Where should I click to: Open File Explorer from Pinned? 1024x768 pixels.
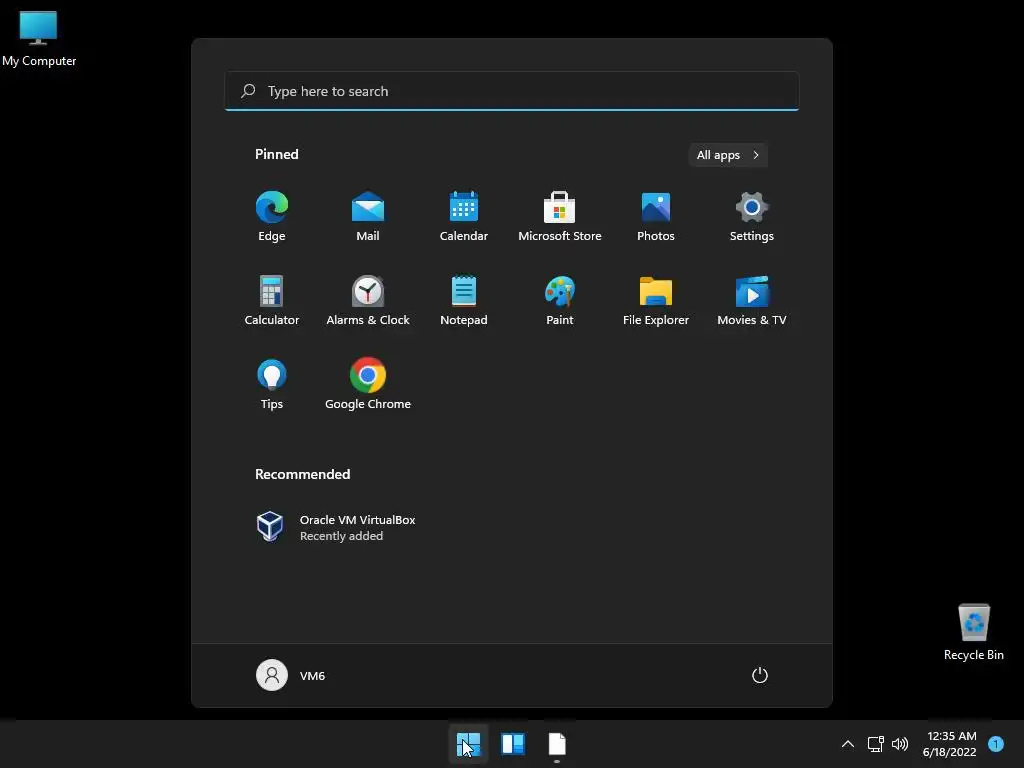[x=656, y=300]
